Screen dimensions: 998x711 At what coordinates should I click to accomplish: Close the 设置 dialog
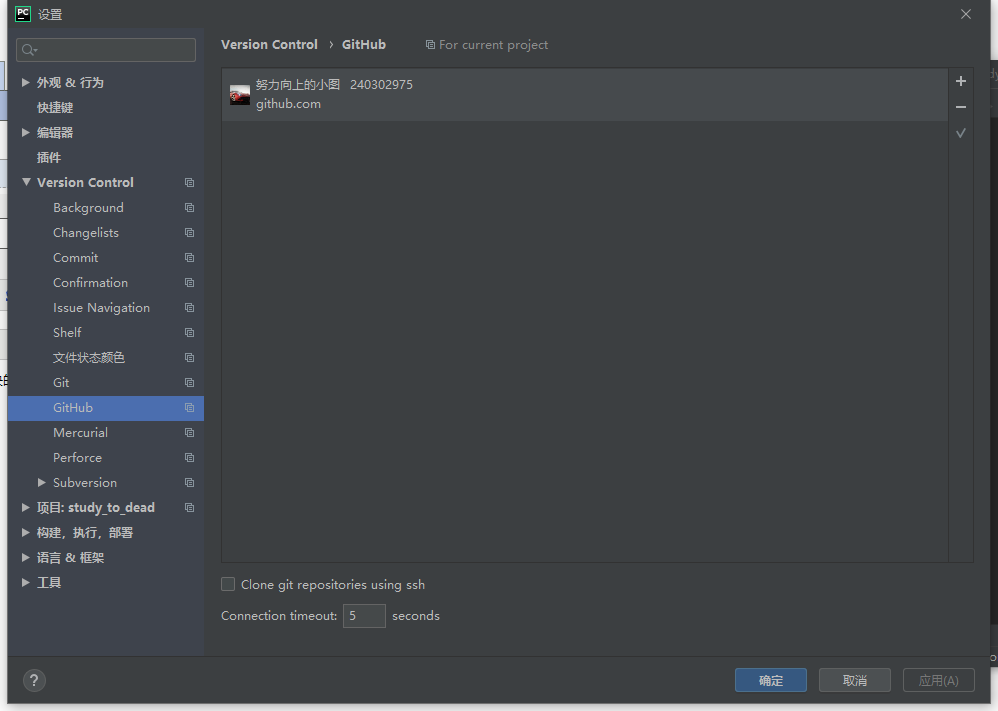(x=966, y=14)
